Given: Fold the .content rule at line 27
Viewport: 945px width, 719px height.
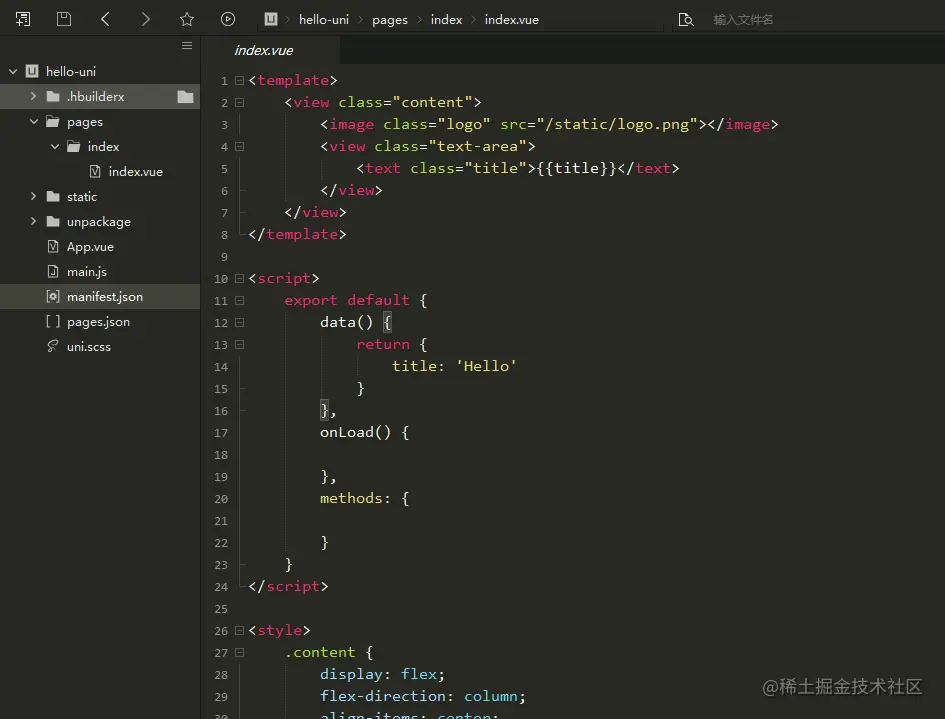Looking at the screenshot, I should (239, 653).
